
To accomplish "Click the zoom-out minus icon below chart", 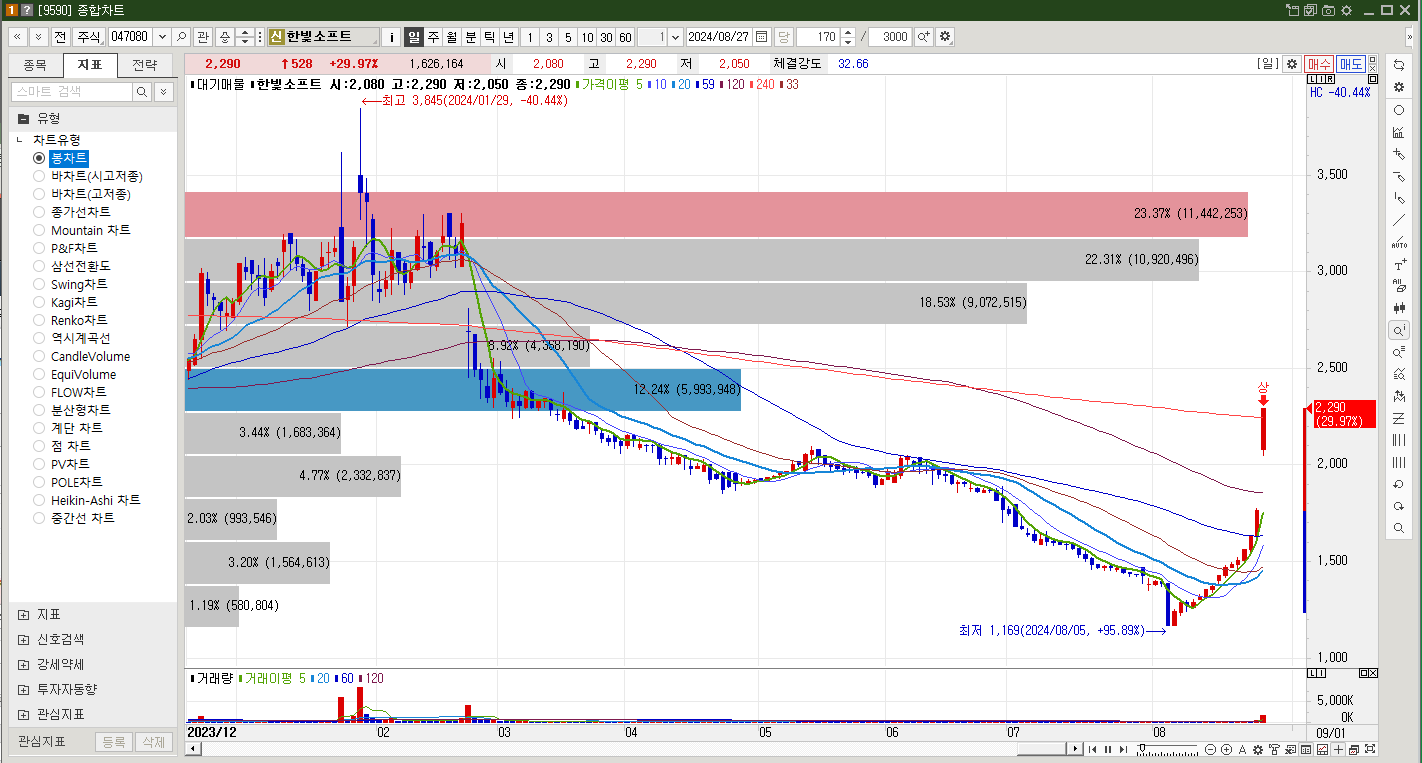I will (1210, 749).
